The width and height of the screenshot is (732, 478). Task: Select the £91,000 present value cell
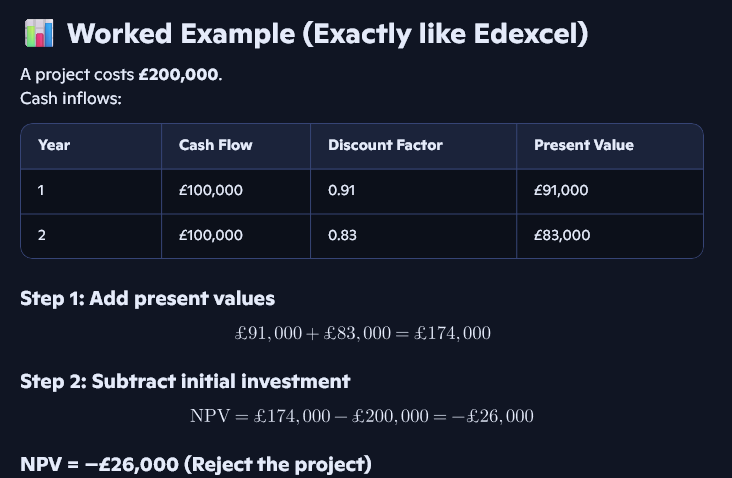click(561, 190)
